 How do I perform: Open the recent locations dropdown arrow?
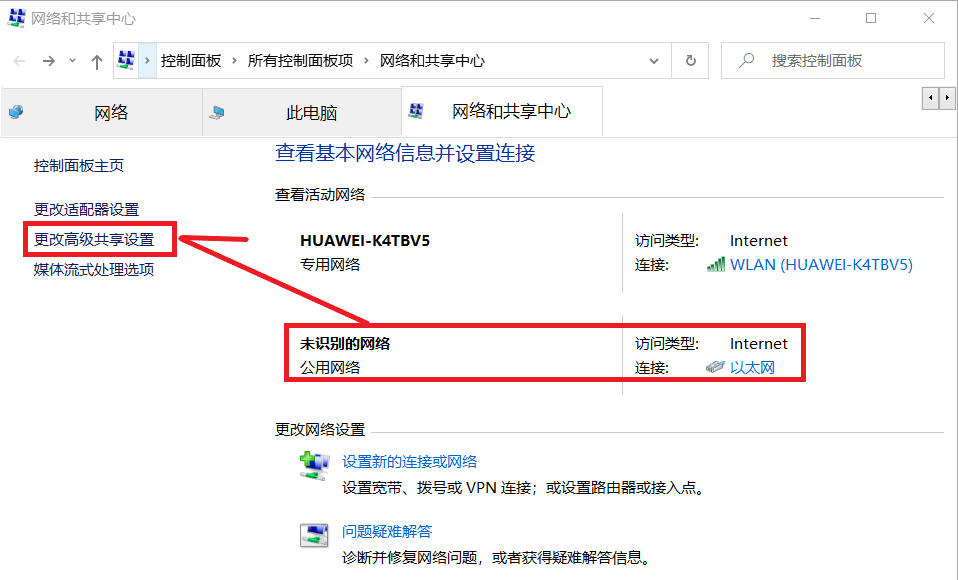click(72, 61)
